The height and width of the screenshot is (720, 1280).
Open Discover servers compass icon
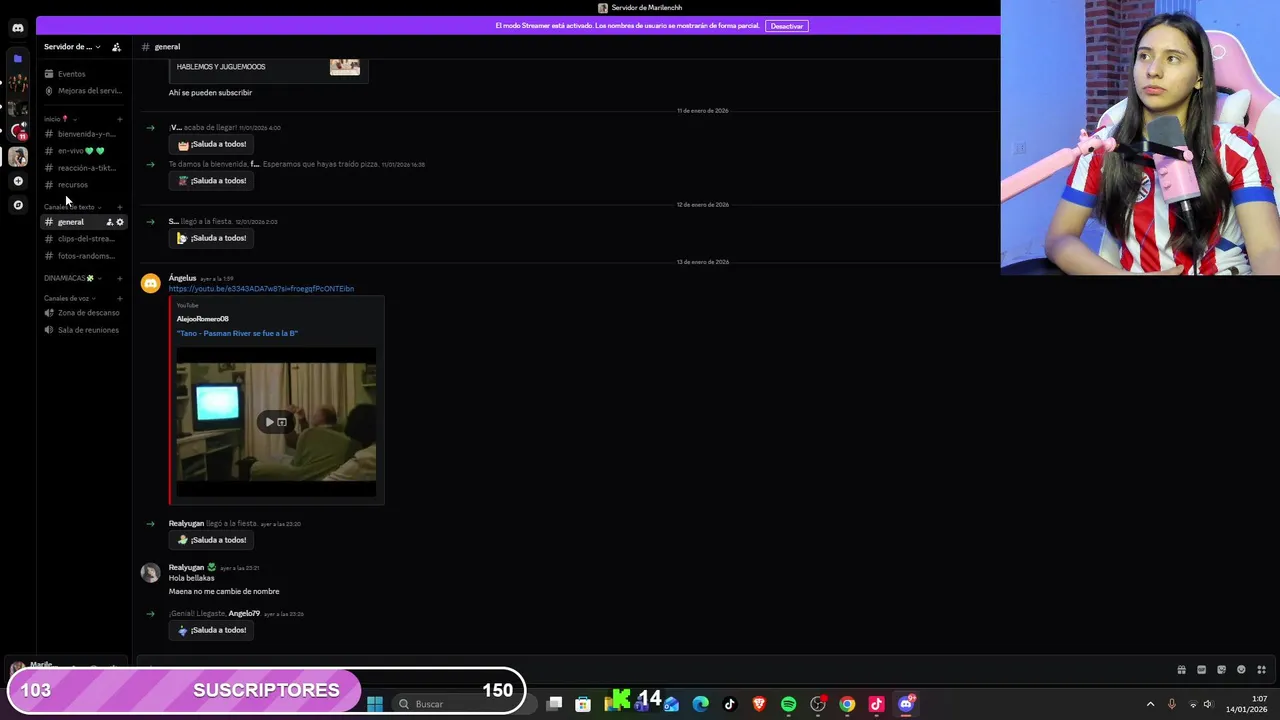pyautogui.click(x=18, y=205)
